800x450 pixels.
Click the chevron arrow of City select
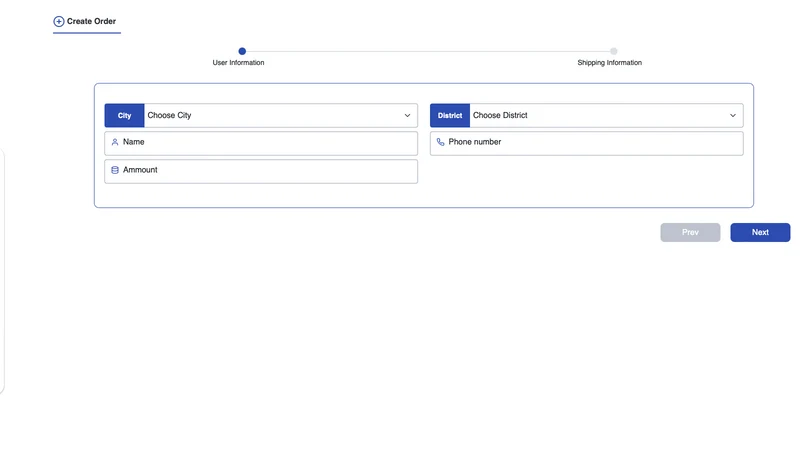click(x=407, y=115)
